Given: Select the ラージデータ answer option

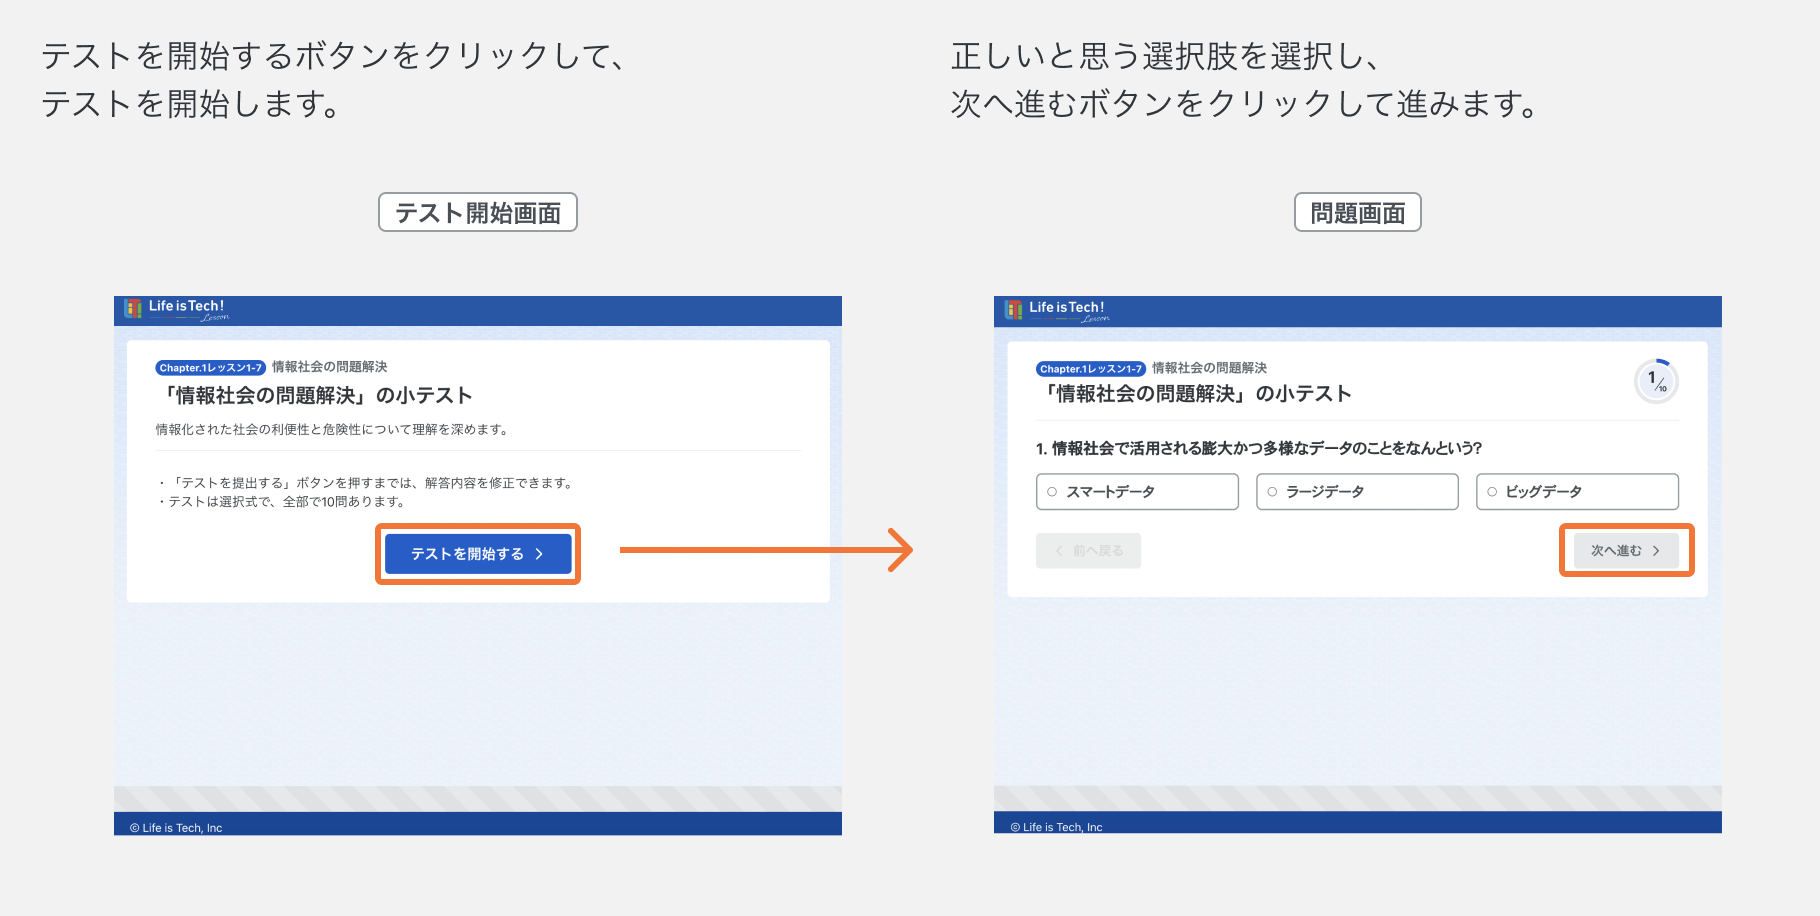Looking at the screenshot, I should pyautogui.click(x=1357, y=491).
